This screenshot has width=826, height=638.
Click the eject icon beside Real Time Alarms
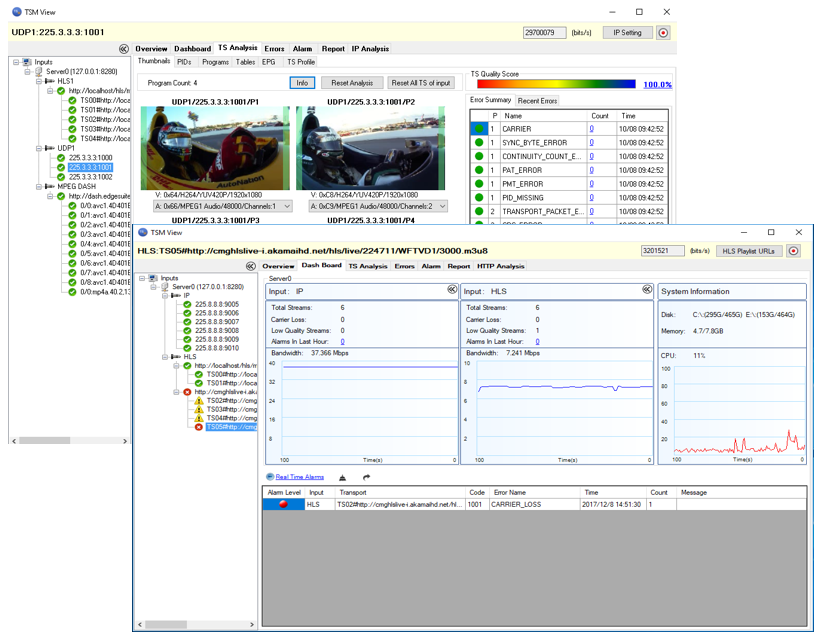point(343,478)
